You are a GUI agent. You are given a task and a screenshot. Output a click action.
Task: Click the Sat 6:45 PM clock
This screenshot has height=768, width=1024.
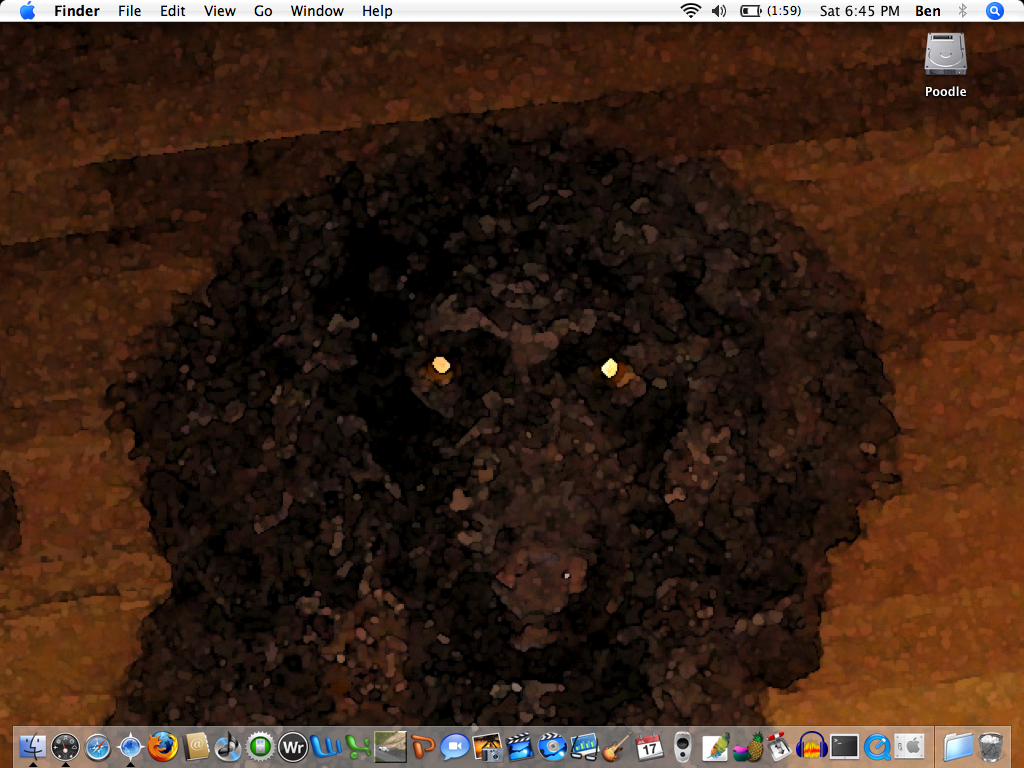859,11
